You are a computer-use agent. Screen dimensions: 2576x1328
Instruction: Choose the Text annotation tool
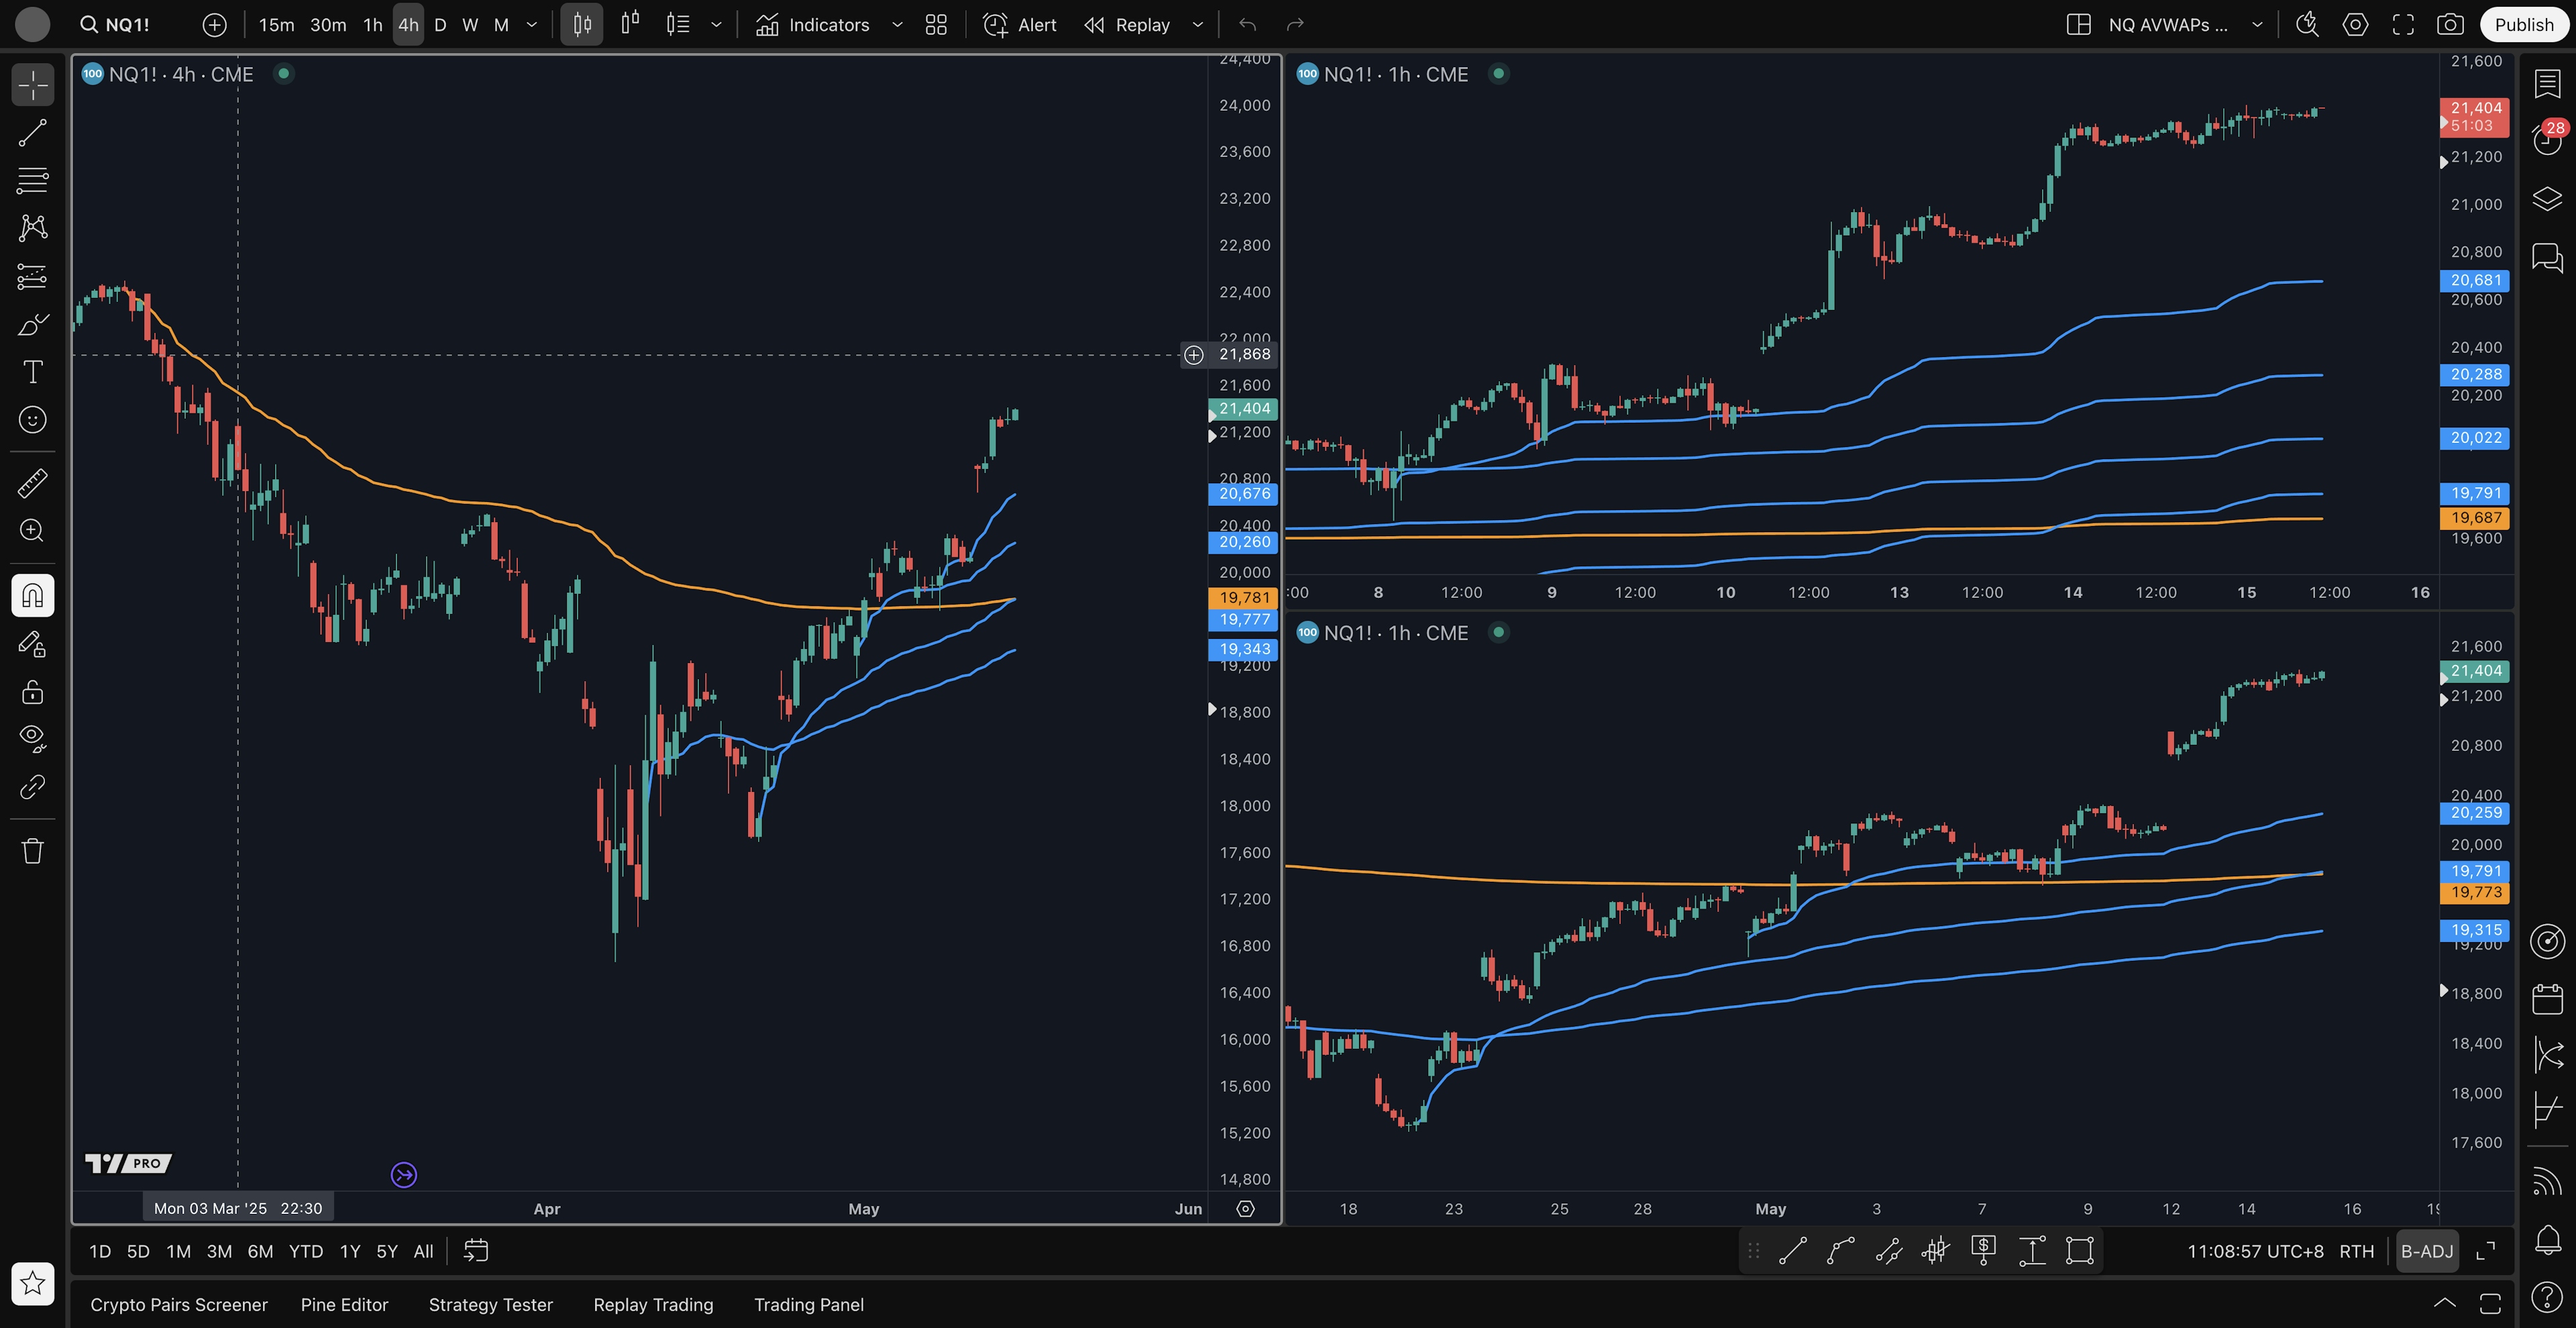[x=32, y=372]
